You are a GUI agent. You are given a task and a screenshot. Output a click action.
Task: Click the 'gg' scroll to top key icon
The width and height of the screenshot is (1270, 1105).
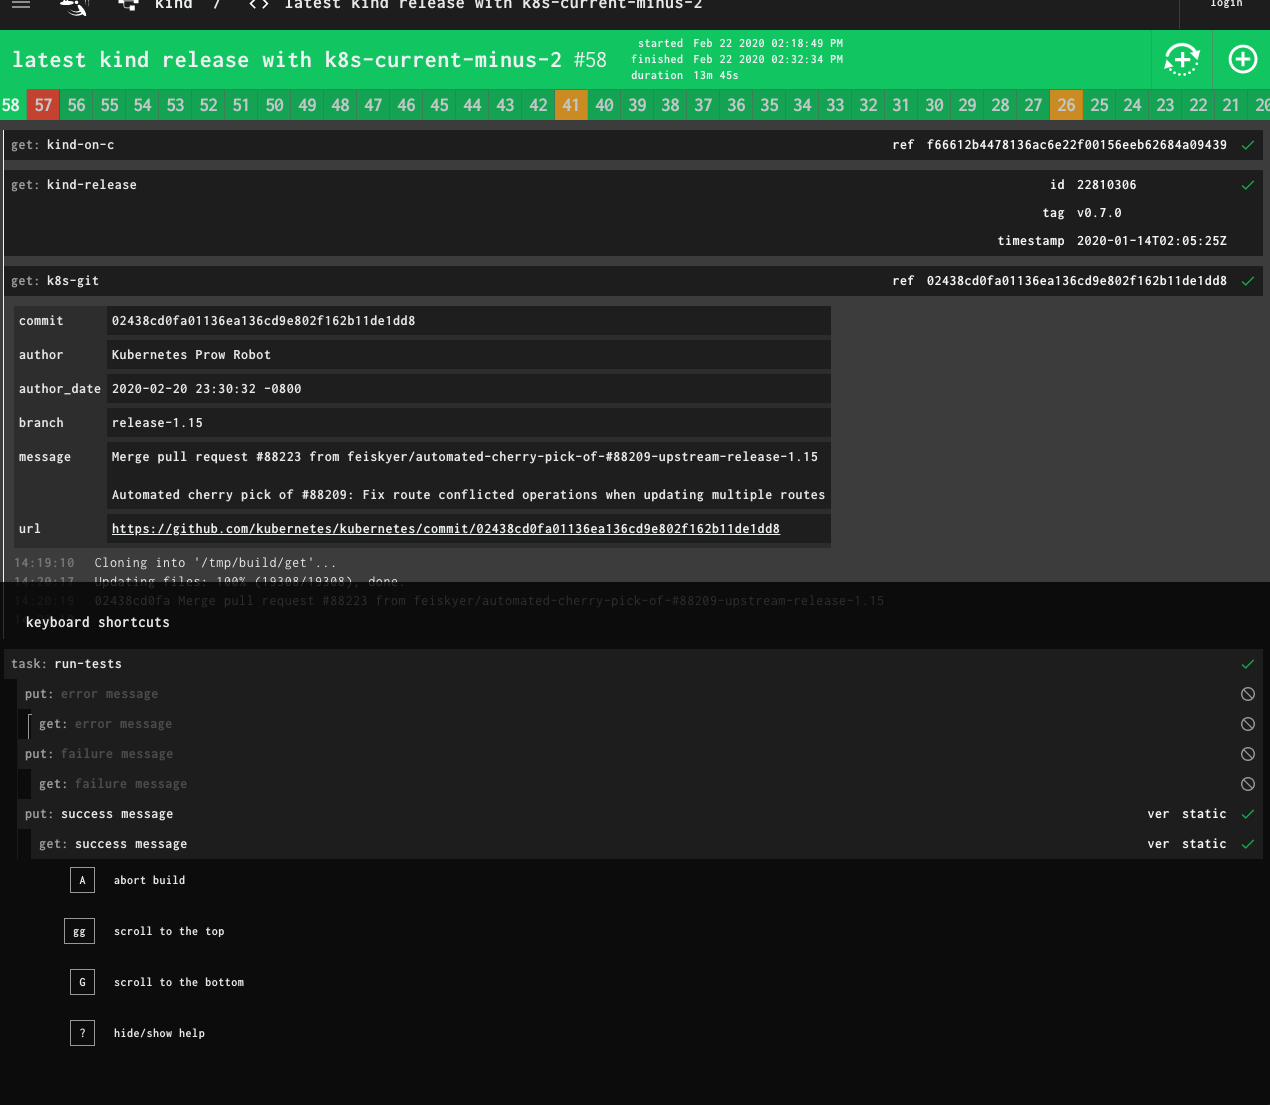(x=79, y=931)
